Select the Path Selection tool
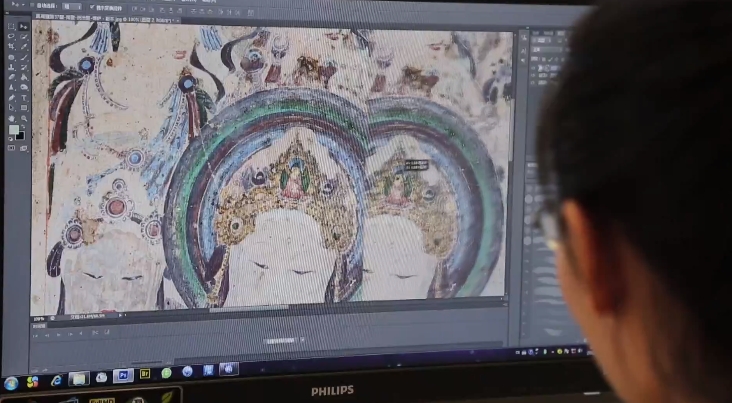The height and width of the screenshot is (403, 732). (x=11, y=107)
